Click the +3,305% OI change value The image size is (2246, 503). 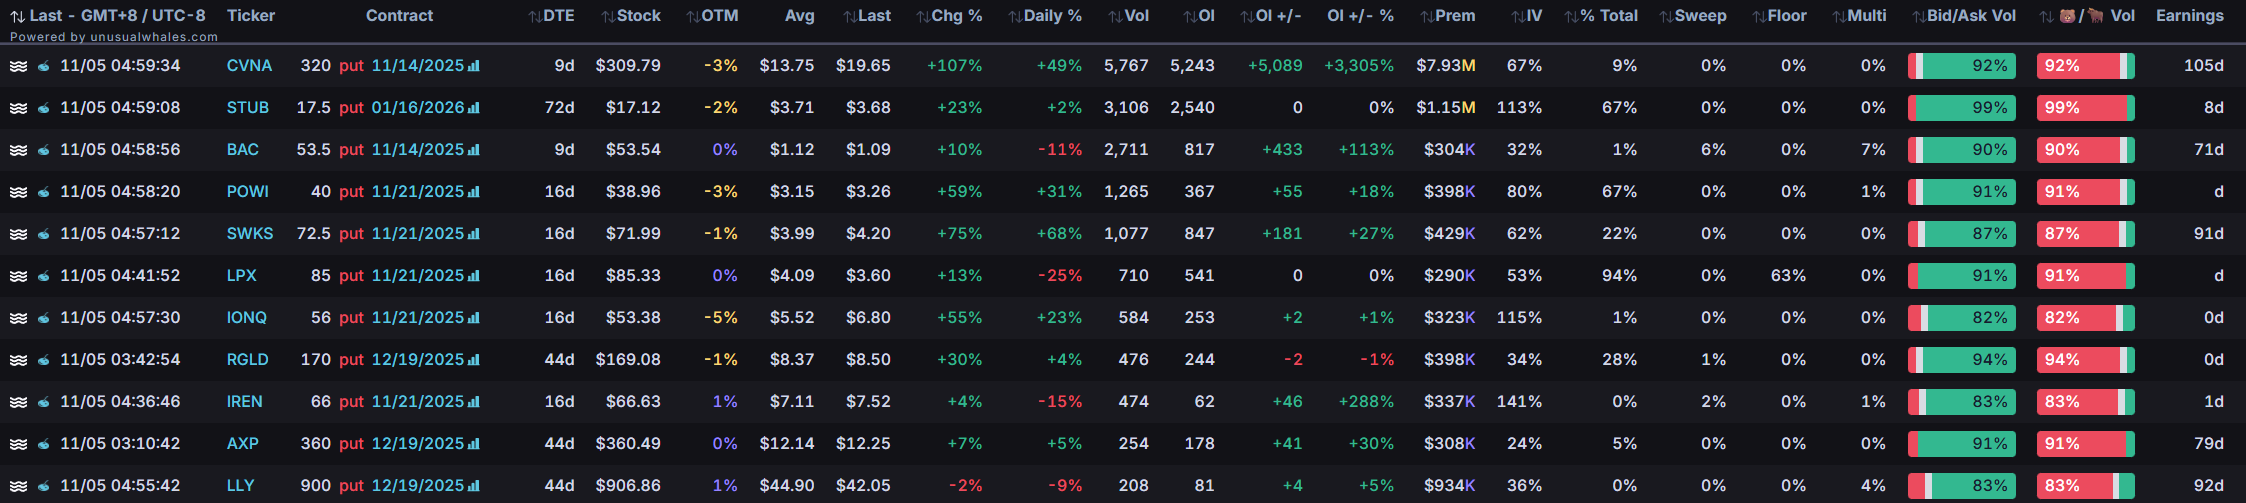pos(1359,66)
